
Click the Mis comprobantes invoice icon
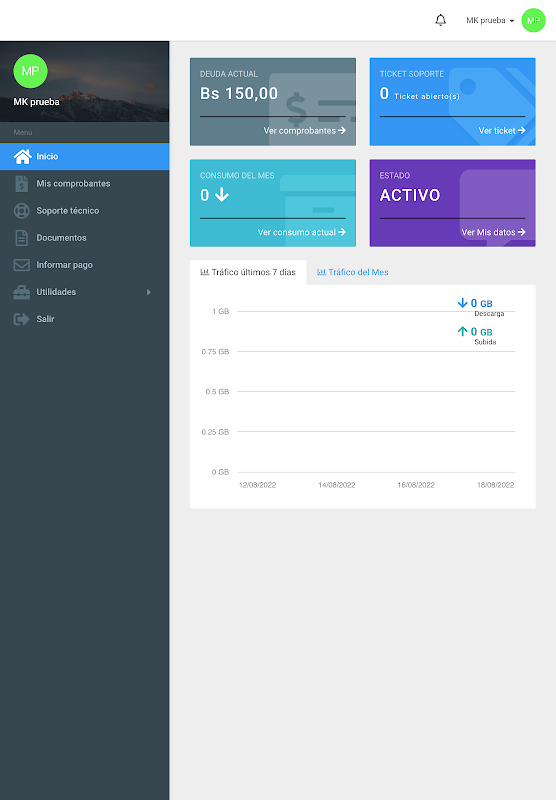coord(21,184)
